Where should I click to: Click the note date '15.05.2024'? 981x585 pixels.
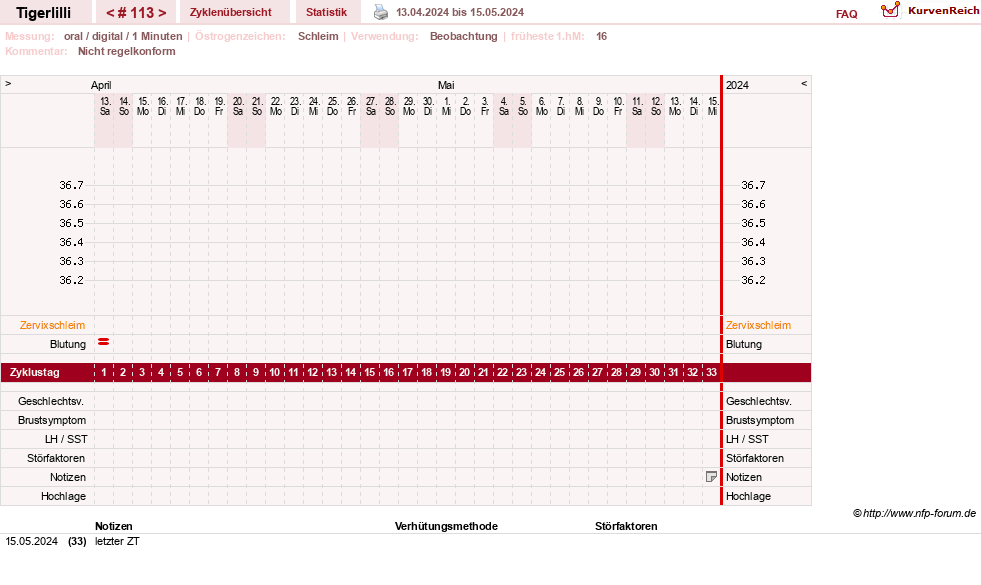pos(31,541)
